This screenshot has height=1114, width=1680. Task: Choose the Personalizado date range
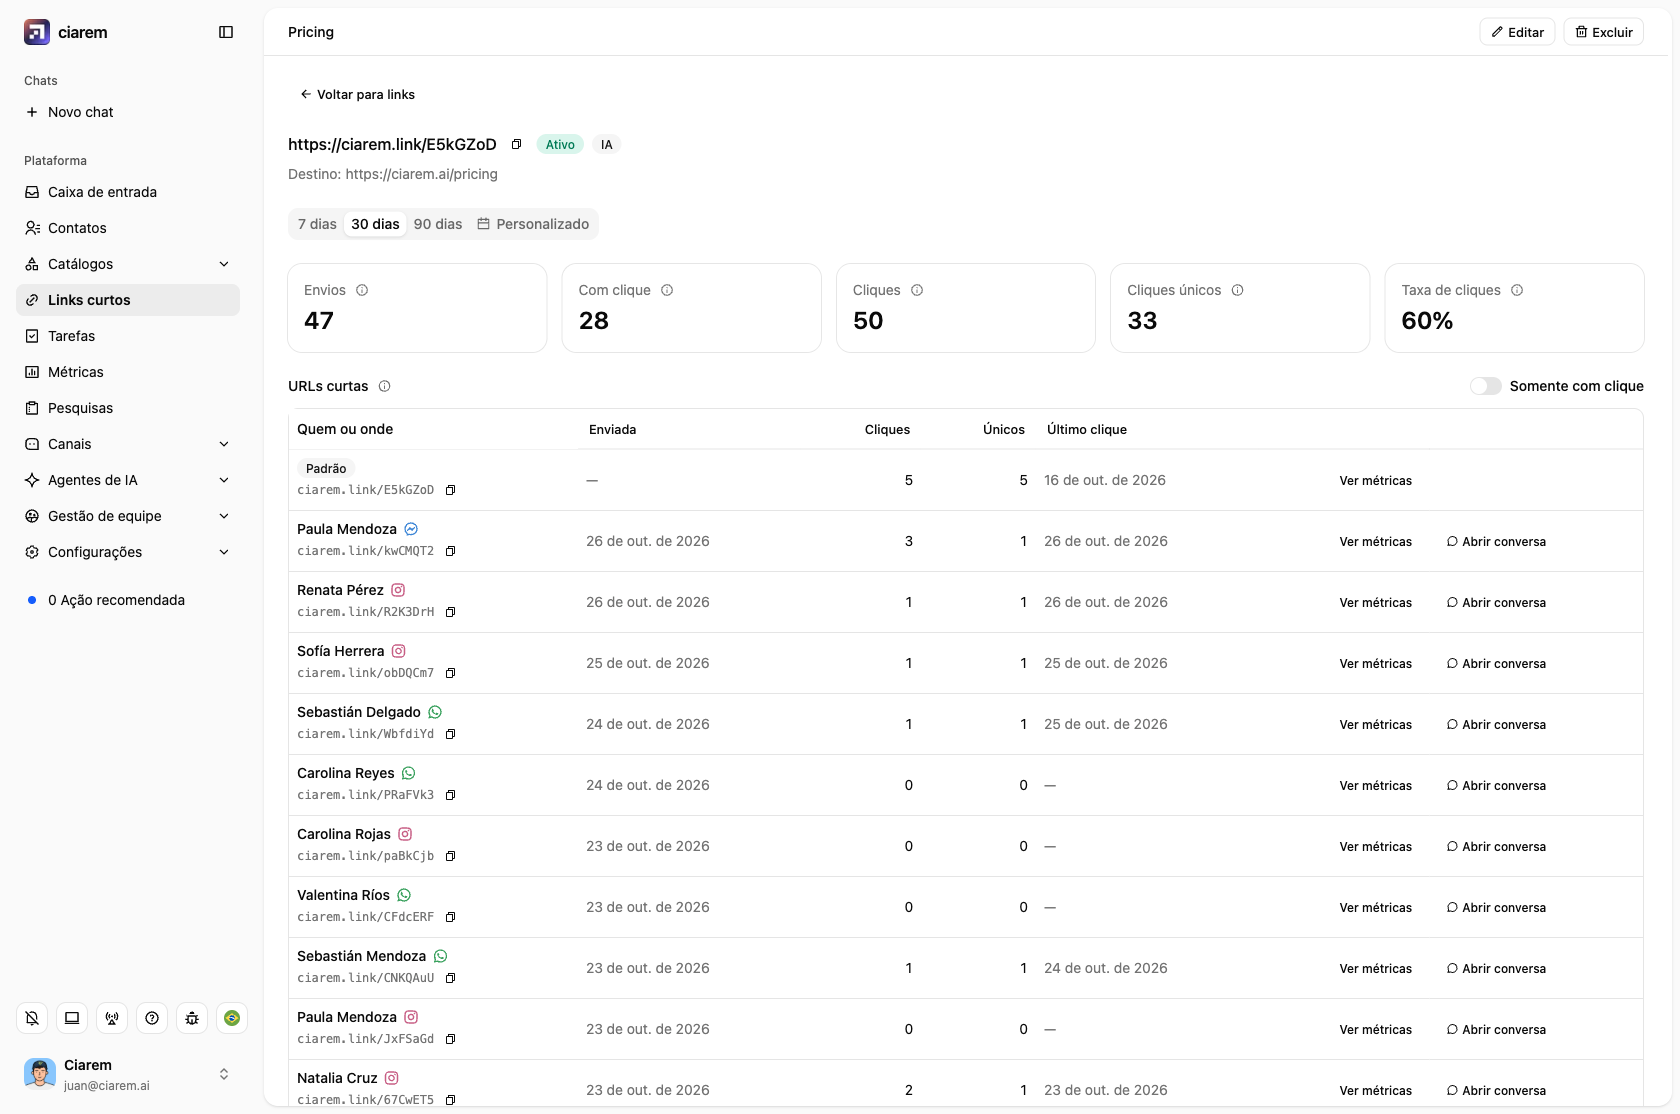pyautogui.click(x=533, y=224)
